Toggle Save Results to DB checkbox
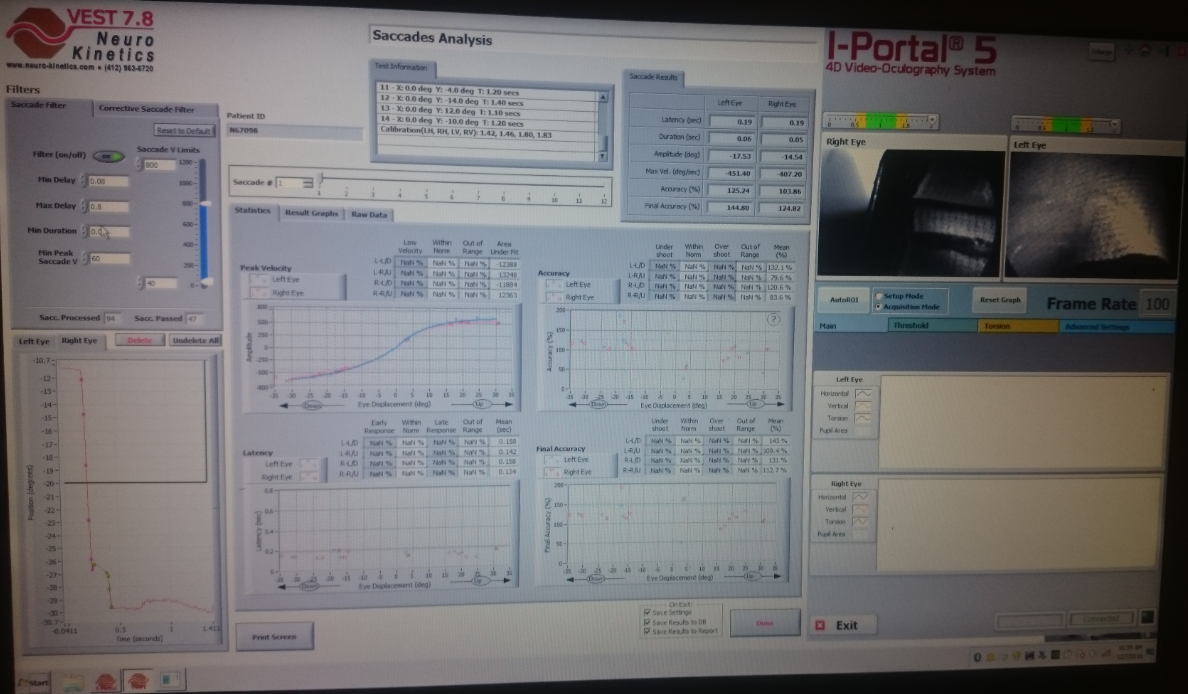The width and height of the screenshot is (1188, 694). [646, 622]
